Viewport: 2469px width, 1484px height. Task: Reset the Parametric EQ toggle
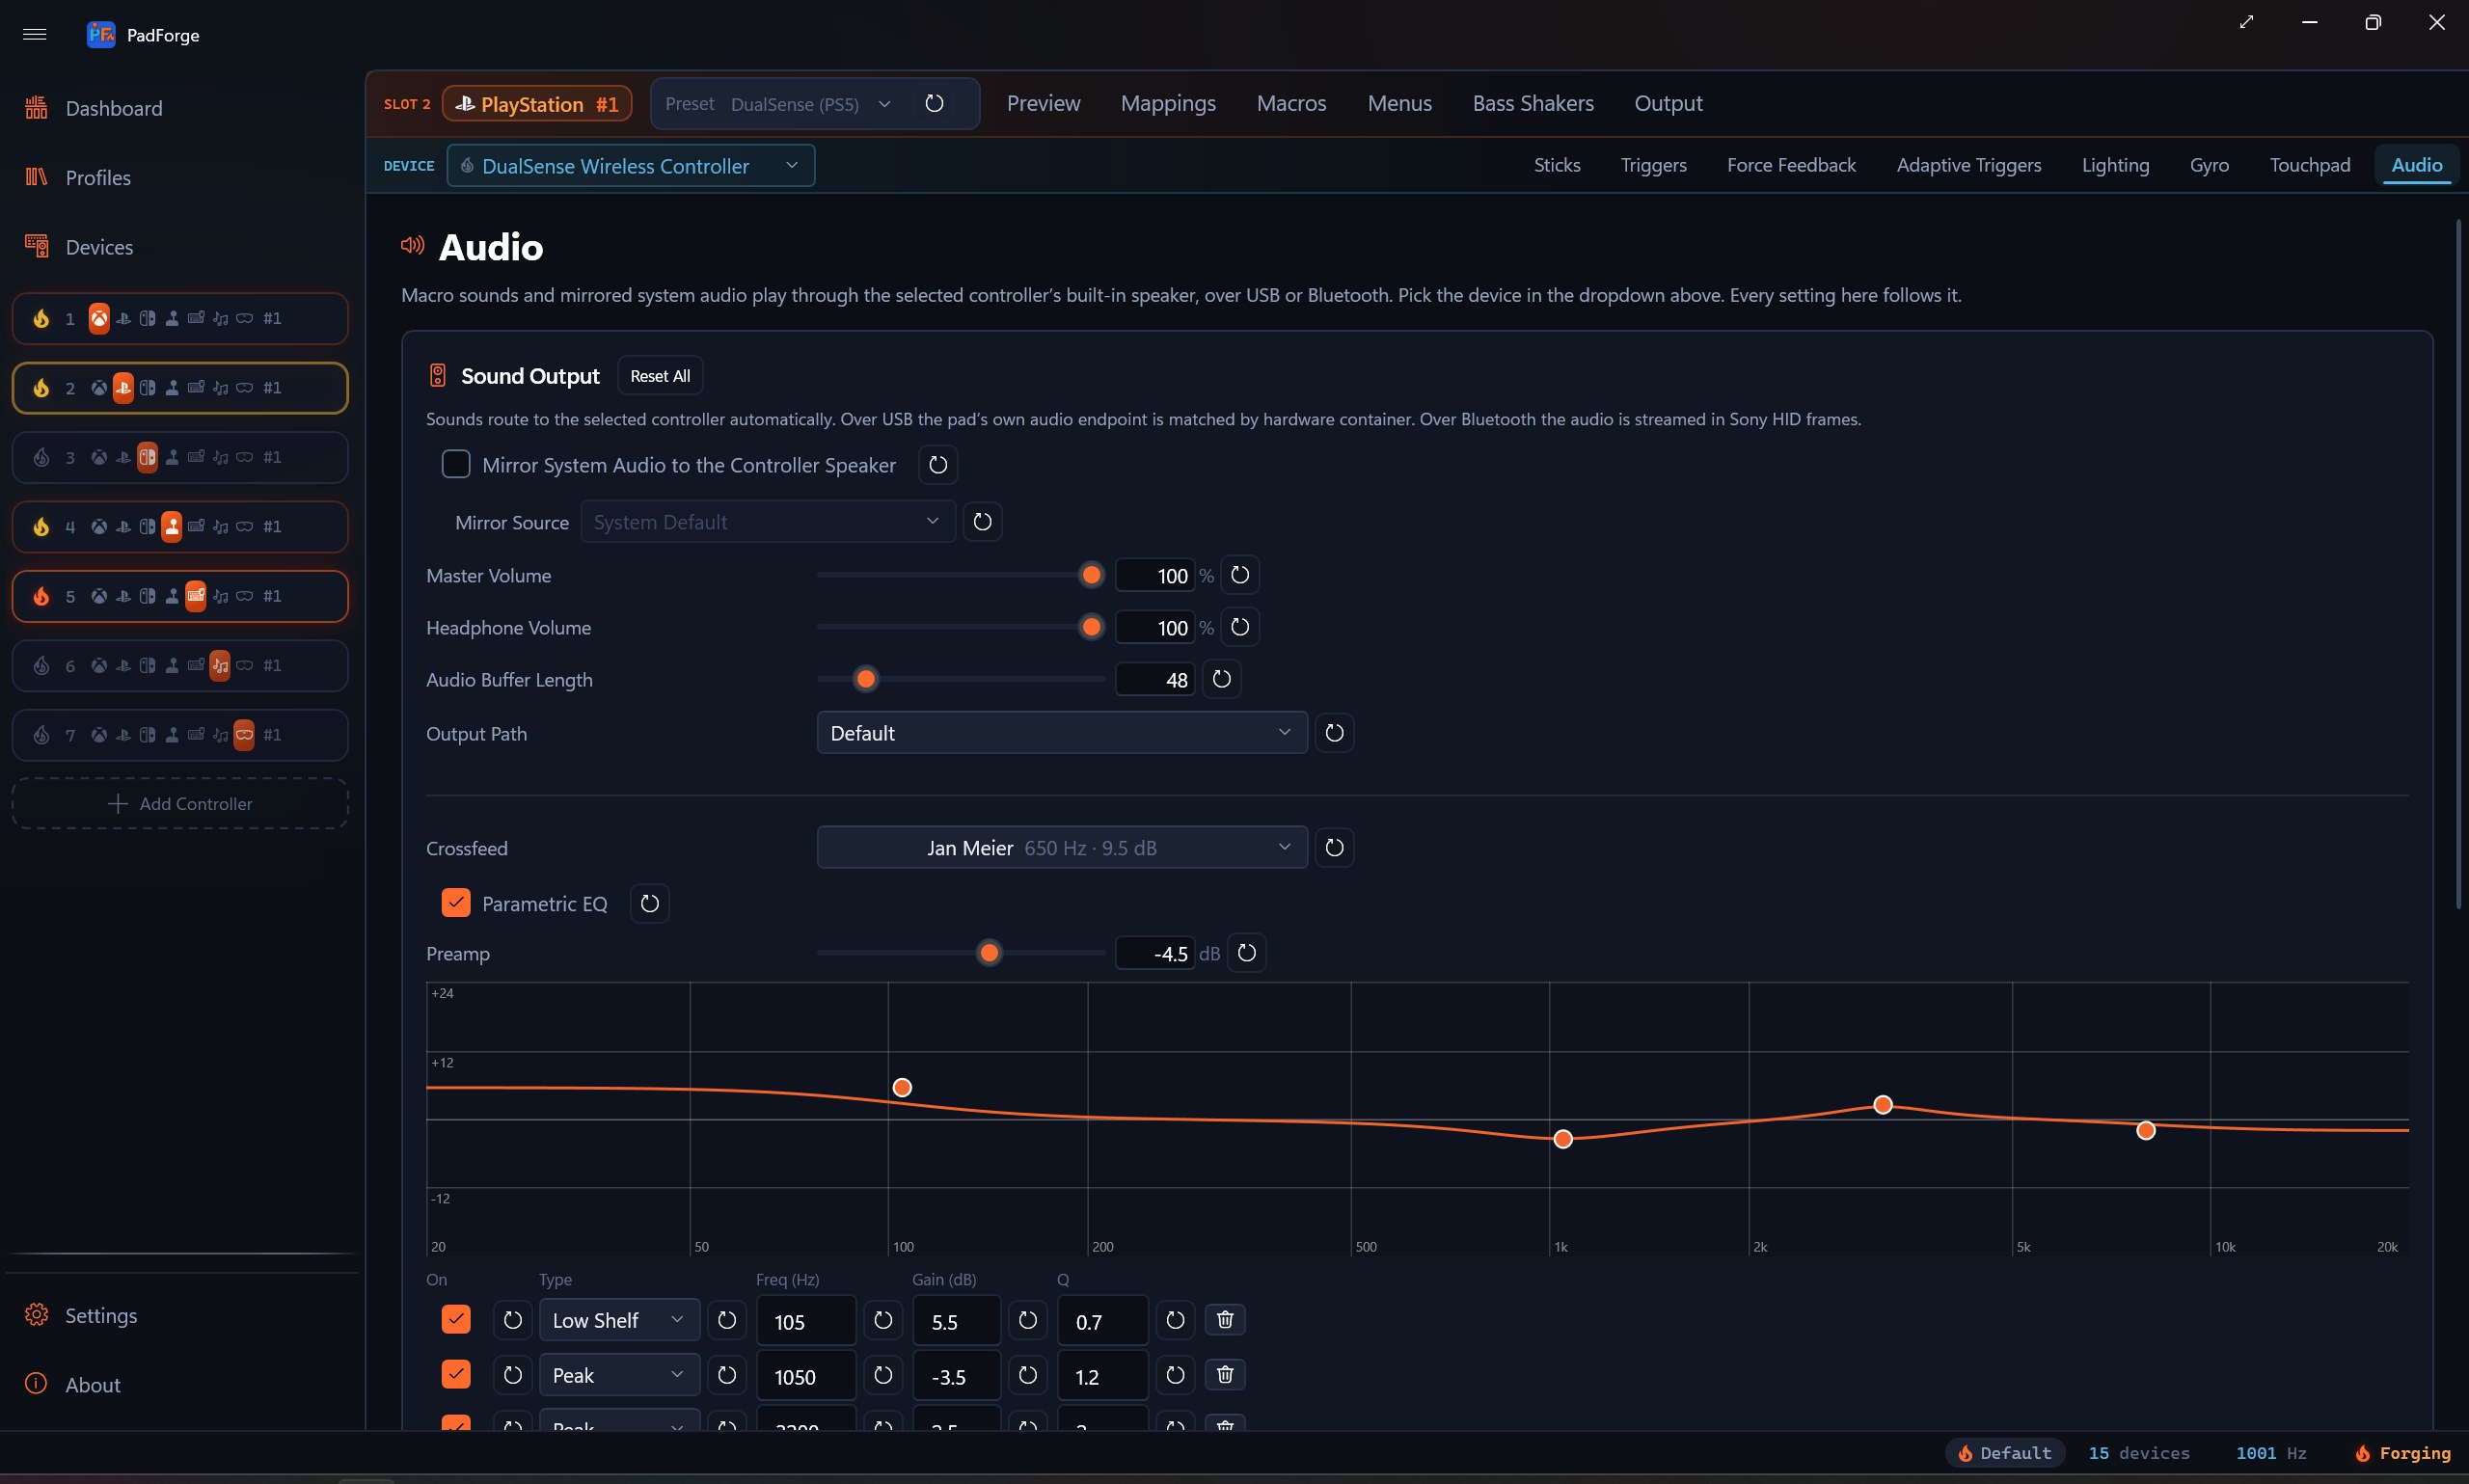(650, 904)
